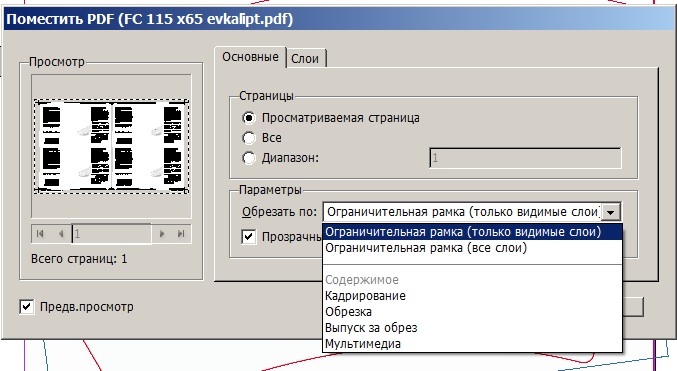This screenshot has width=677, height=371.
Task: Click the preview page number field
Action: click(111, 234)
